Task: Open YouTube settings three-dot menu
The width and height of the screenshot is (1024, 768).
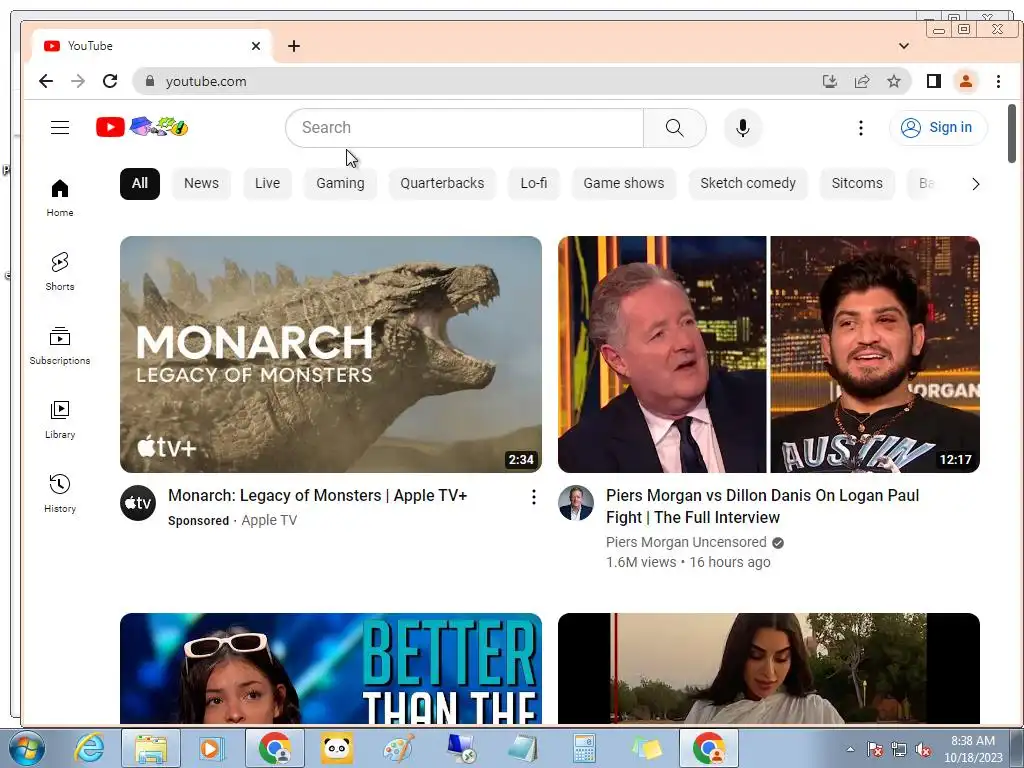Action: pyautogui.click(x=861, y=128)
